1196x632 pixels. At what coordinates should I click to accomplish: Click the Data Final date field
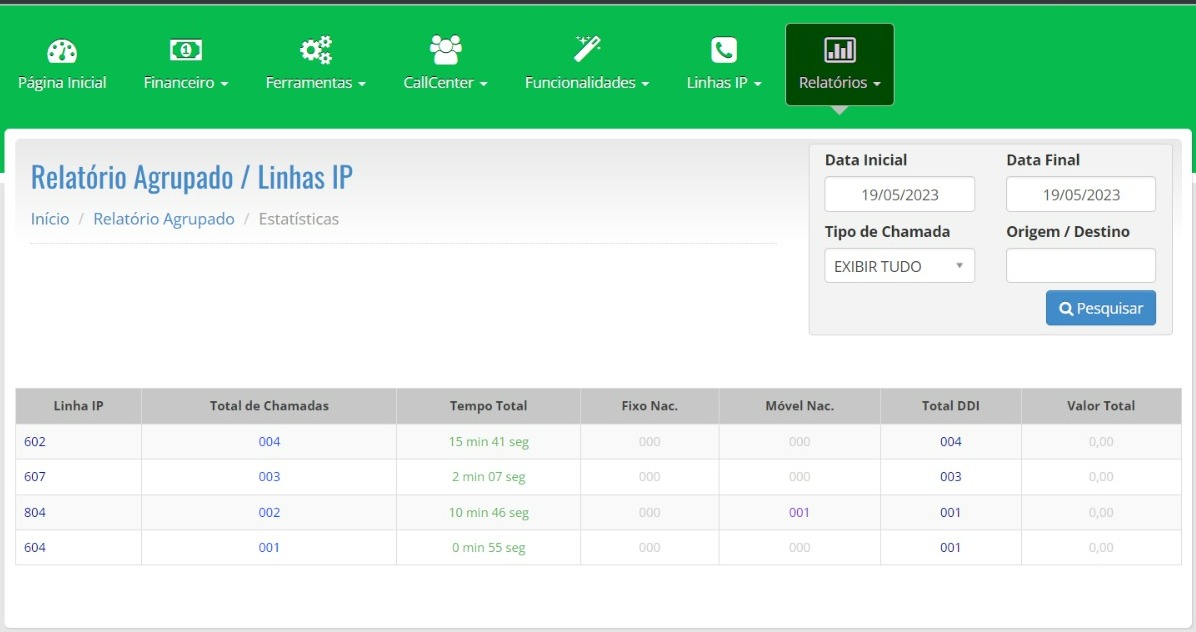[1080, 195]
